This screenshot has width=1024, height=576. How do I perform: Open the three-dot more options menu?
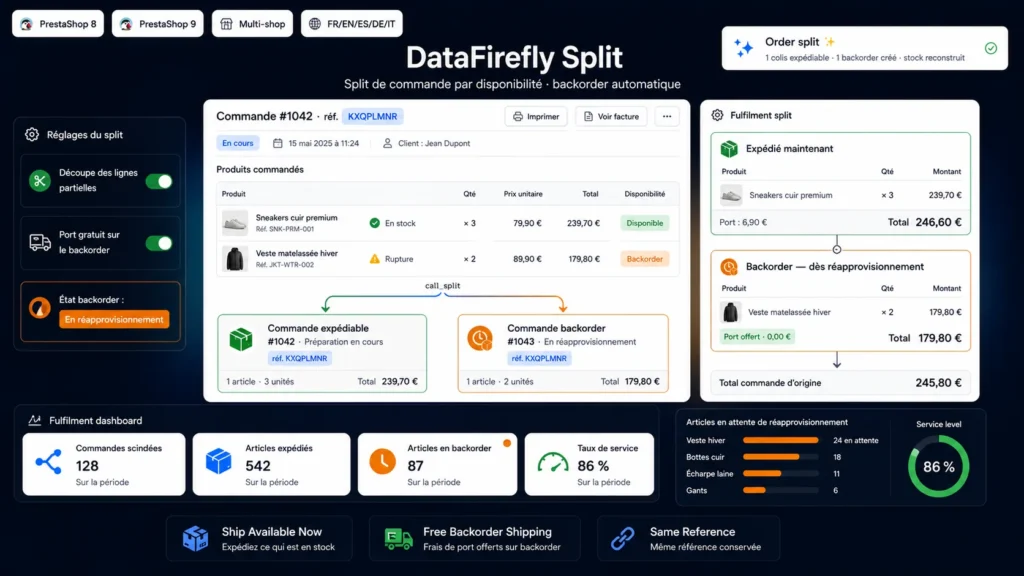point(667,116)
